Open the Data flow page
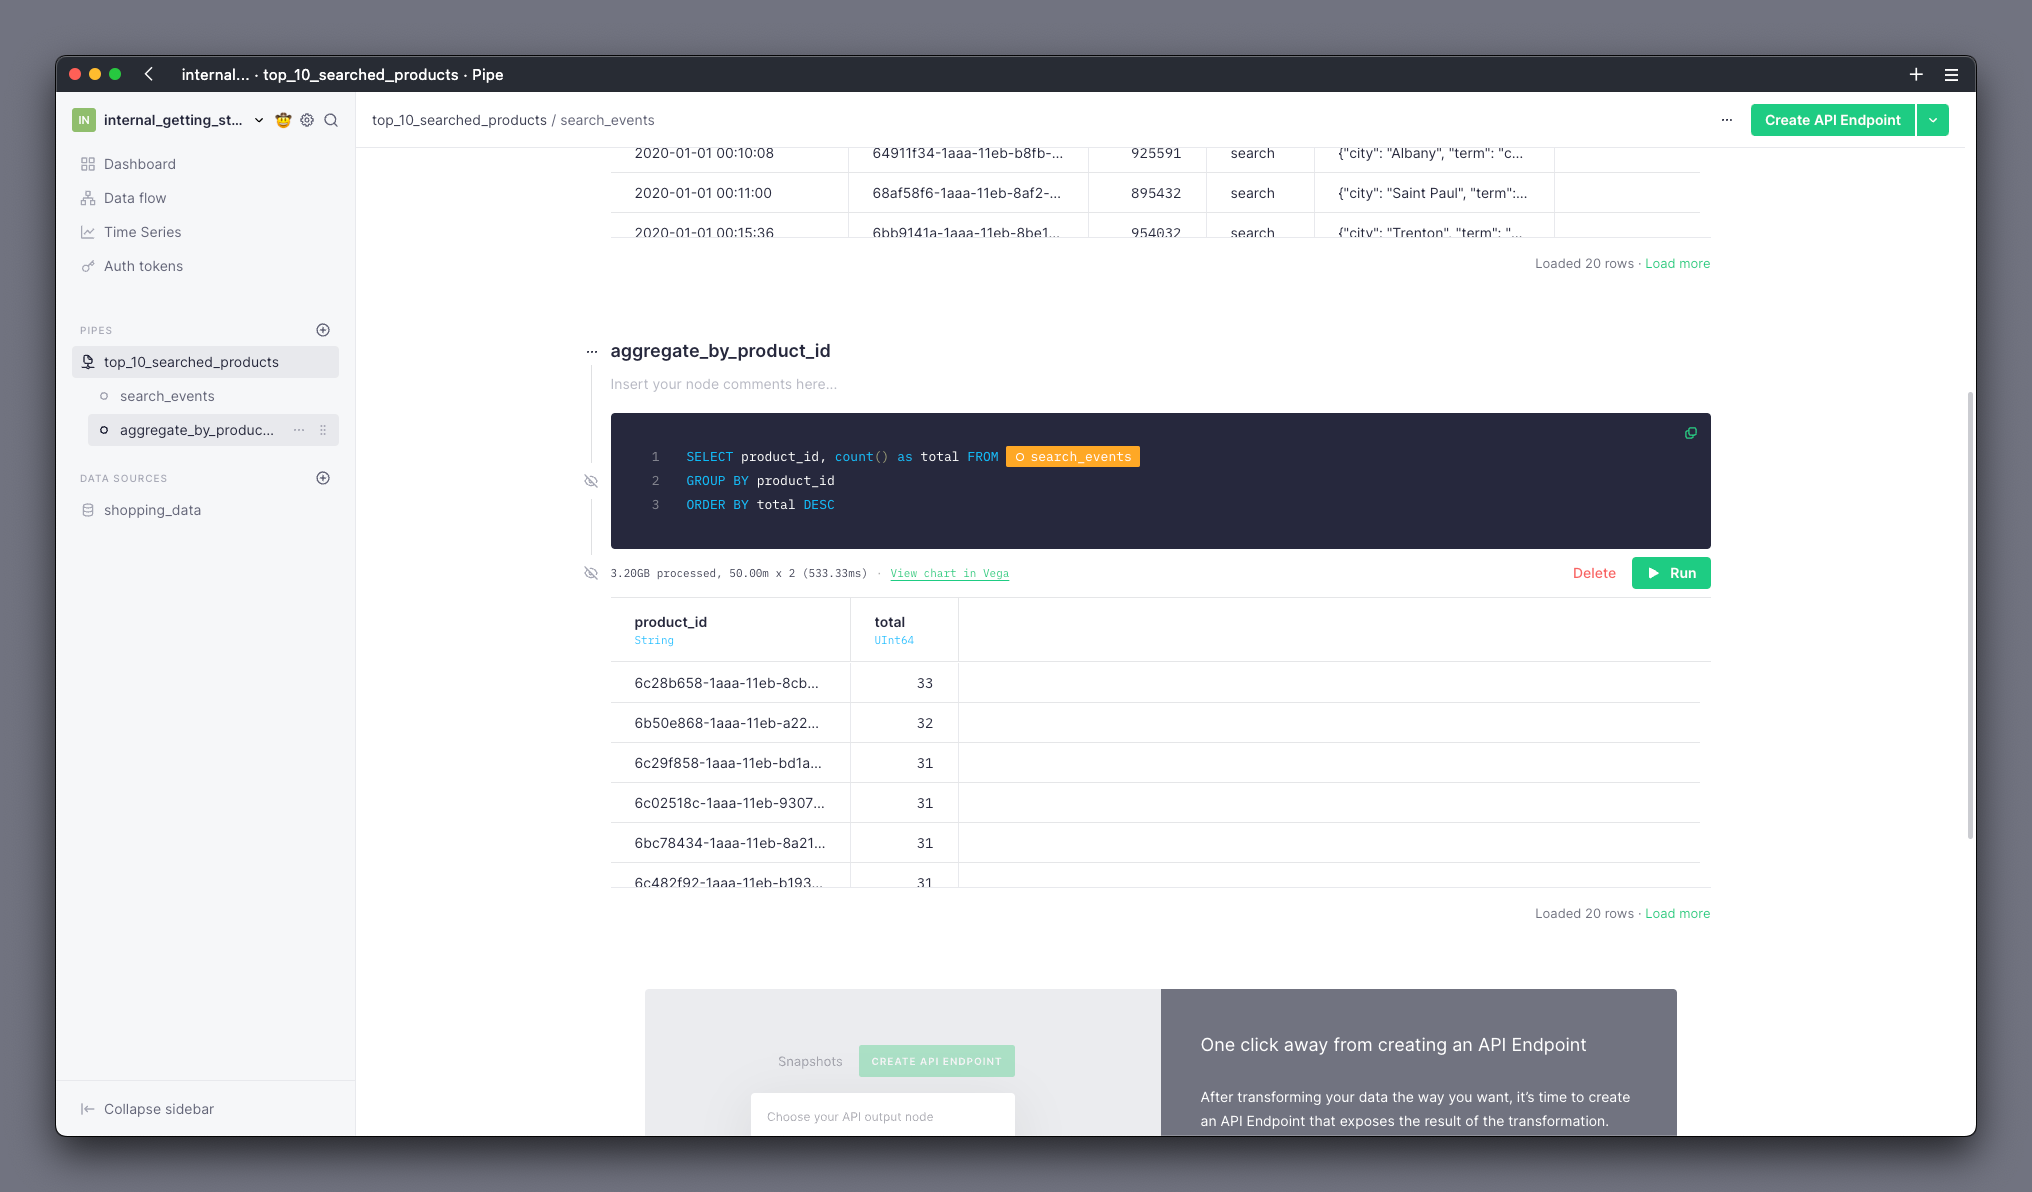The image size is (2032, 1192). pos(135,198)
